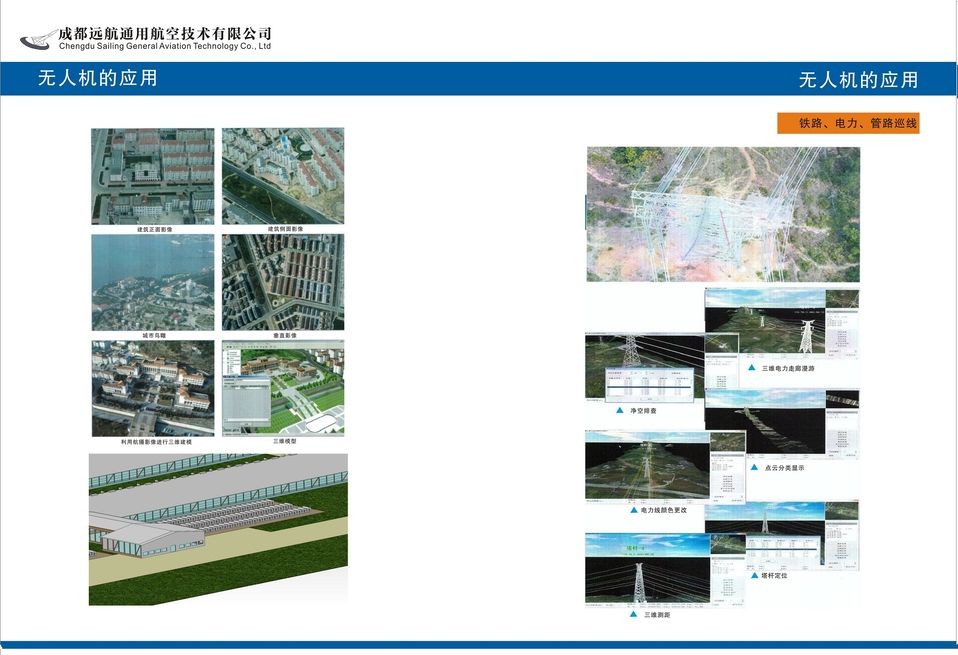Click the triangle marker beside 塔杆定位
The height and width of the screenshot is (655, 958).
755,575
